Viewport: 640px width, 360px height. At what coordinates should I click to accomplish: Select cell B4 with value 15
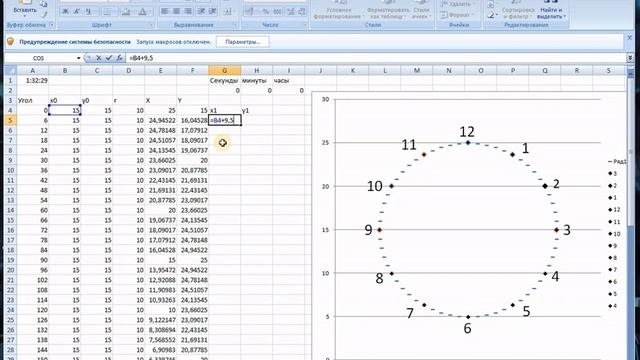click(x=64, y=110)
